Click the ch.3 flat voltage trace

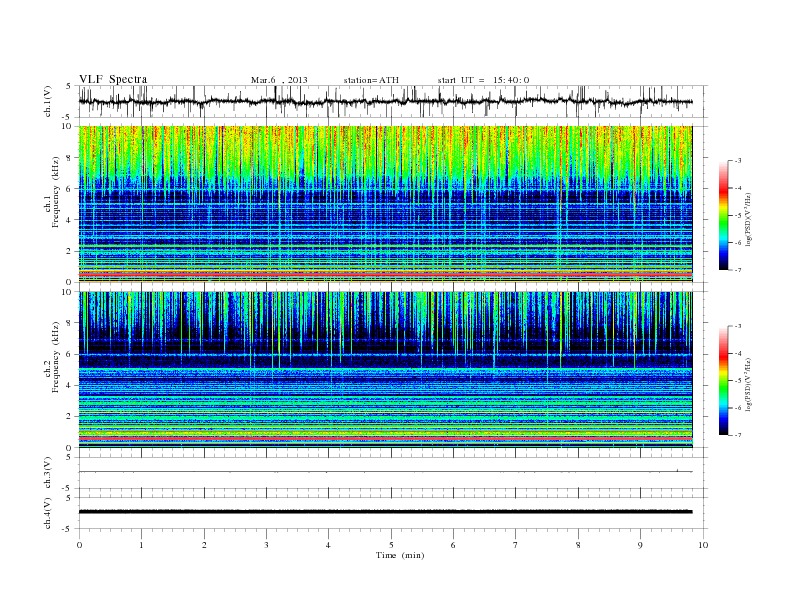tap(385, 472)
